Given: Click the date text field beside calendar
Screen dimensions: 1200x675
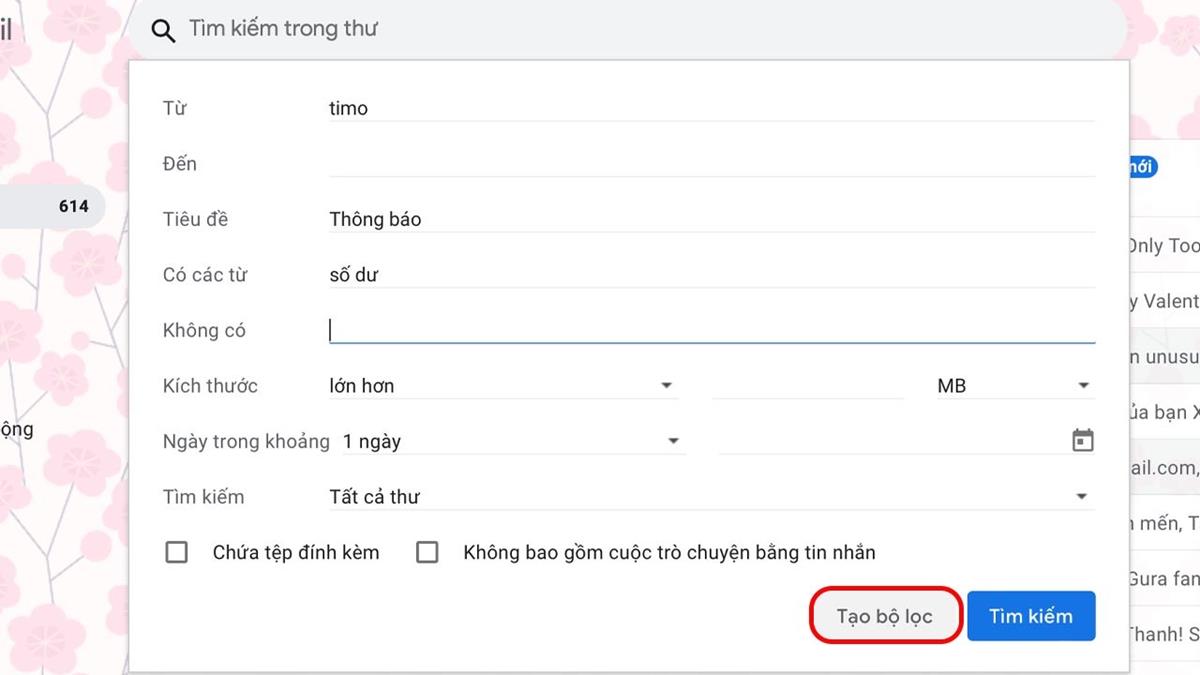Looking at the screenshot, I should (890, 441).
